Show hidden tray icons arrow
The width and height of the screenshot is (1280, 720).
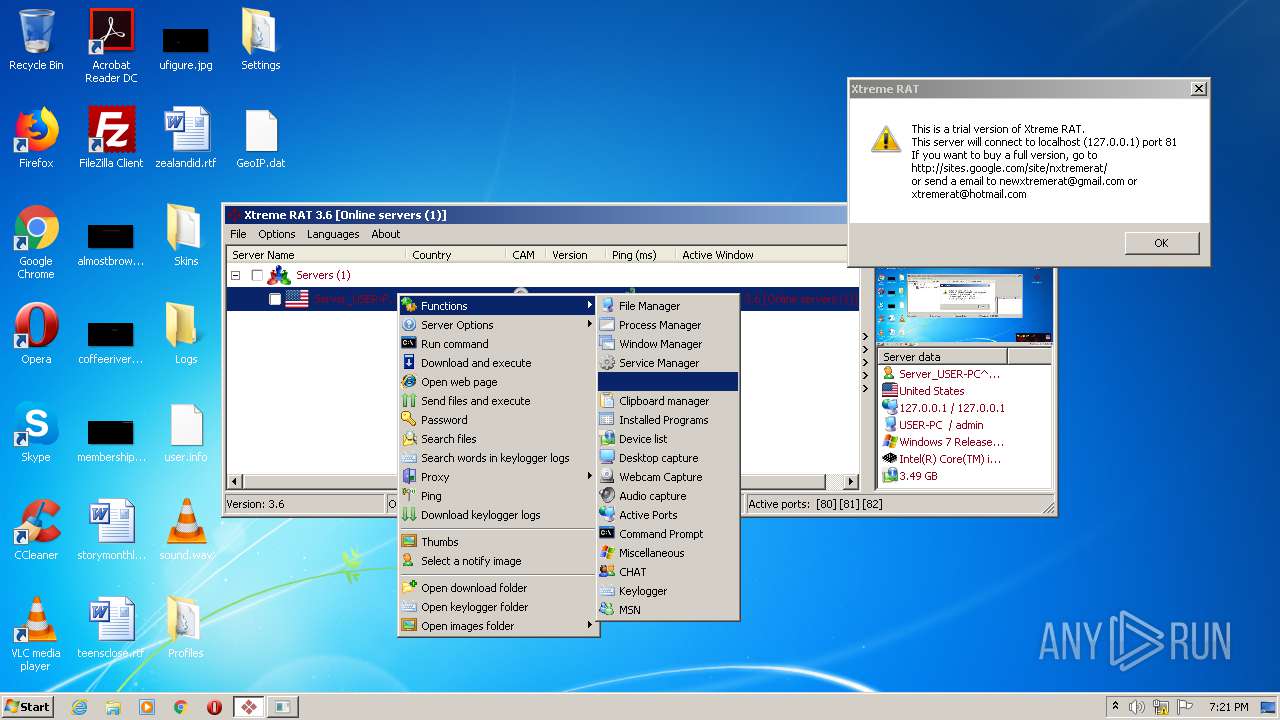(x=1115, y=706)
